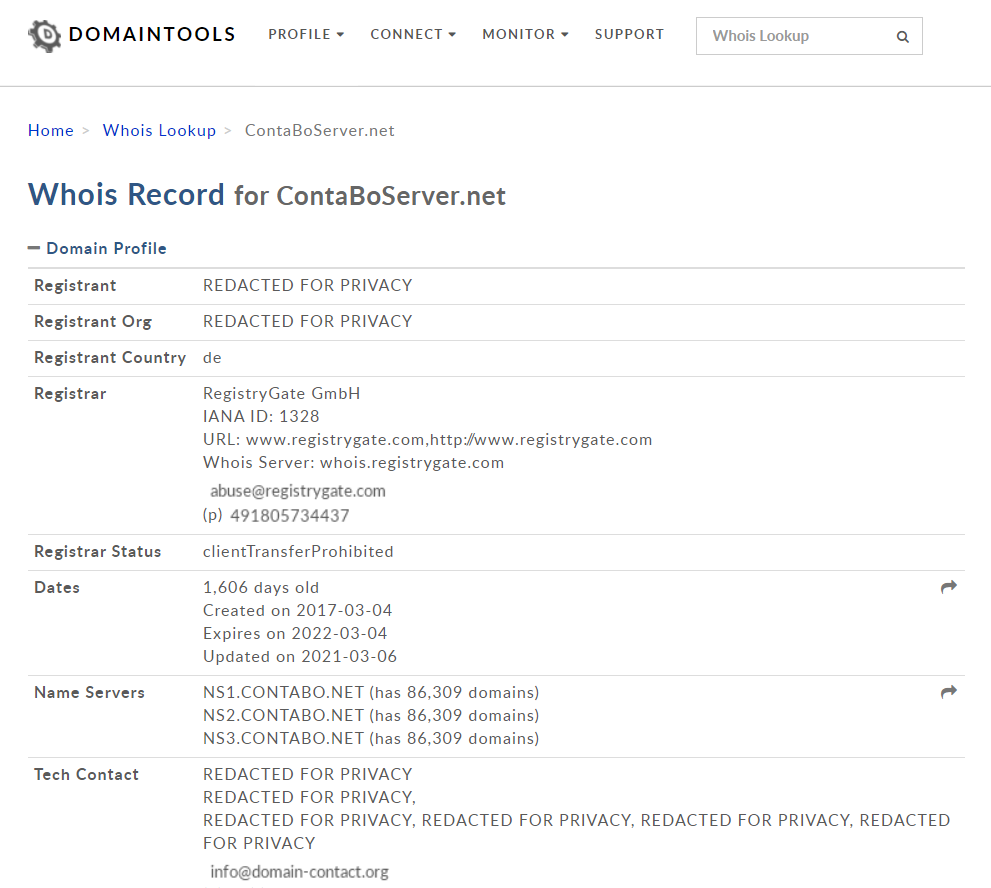Click the abuse@registrygate.com email address

[298, 491]
